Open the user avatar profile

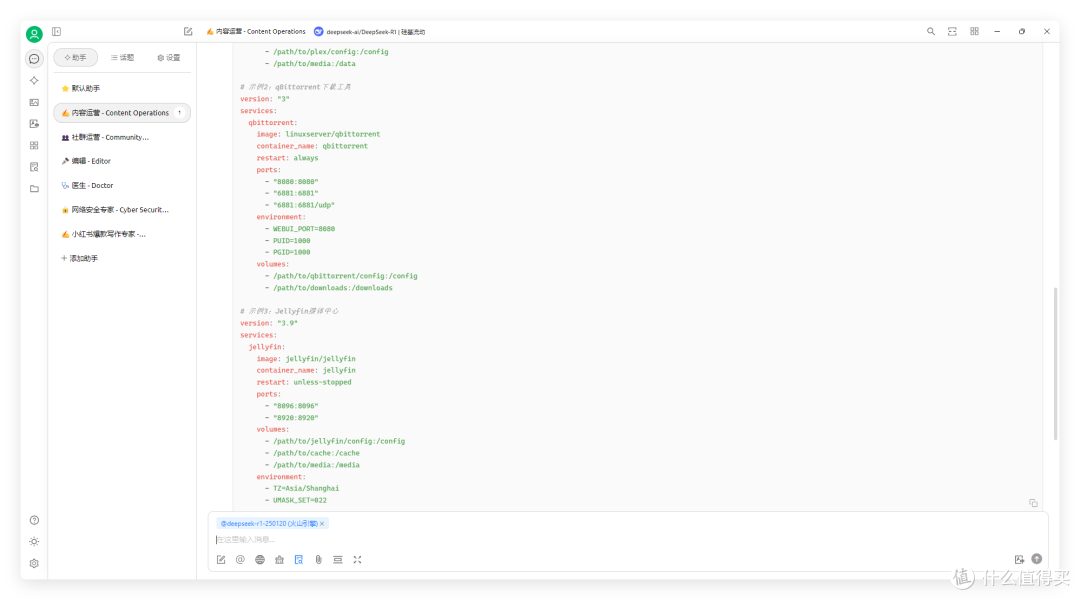pyautogui.click(x=34, y=33)
